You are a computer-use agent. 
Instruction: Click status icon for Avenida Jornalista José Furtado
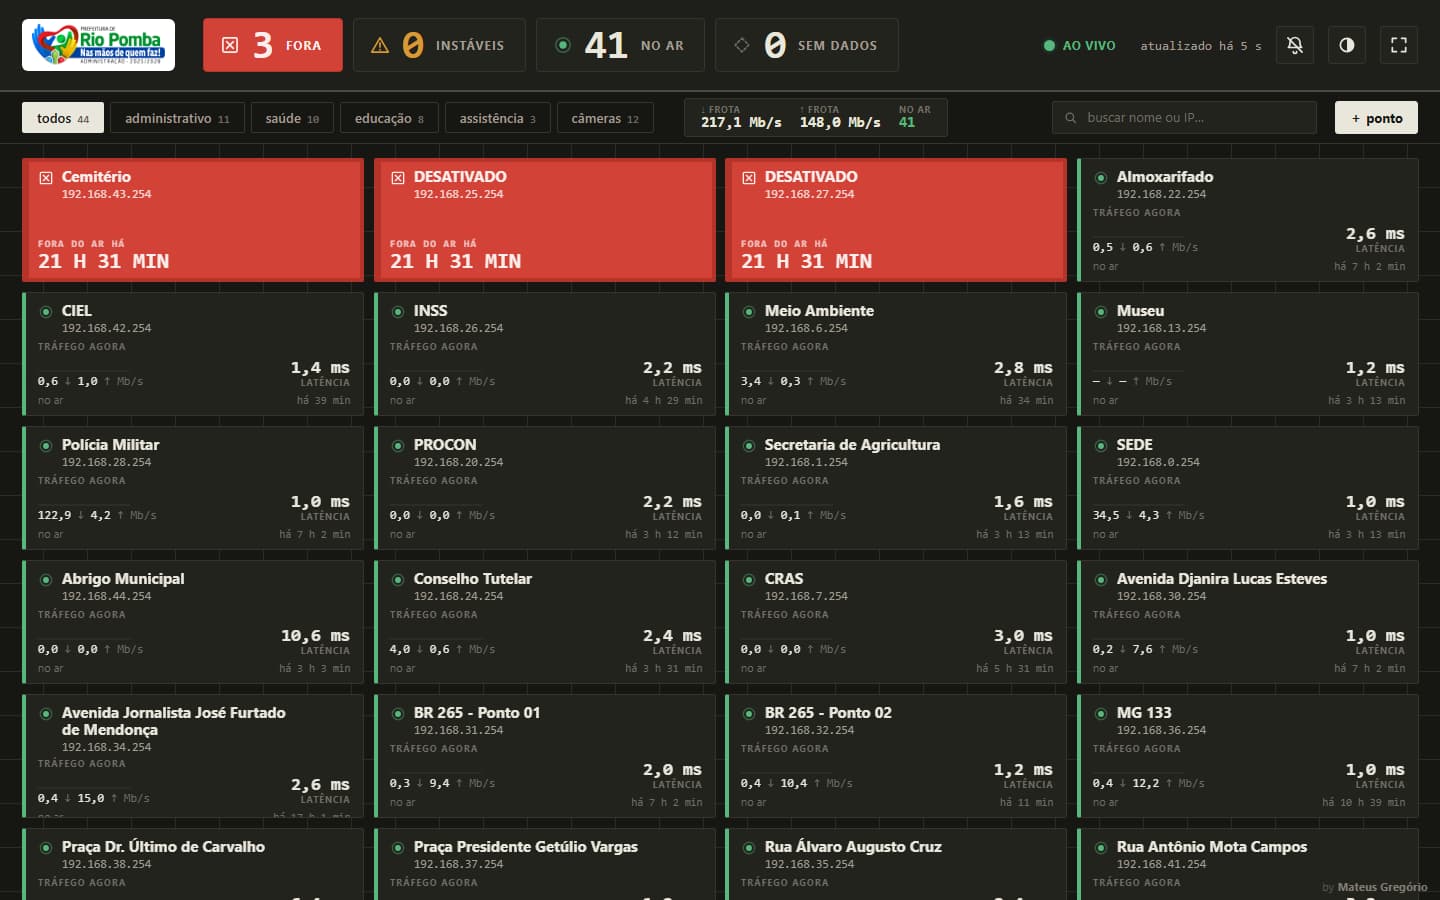click(x=46, y=713)
